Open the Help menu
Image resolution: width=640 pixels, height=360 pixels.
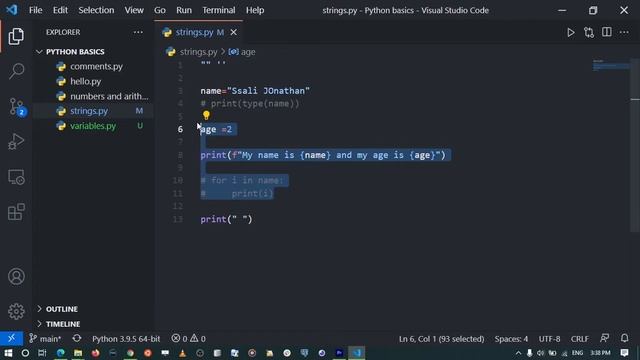pos(255,10)
